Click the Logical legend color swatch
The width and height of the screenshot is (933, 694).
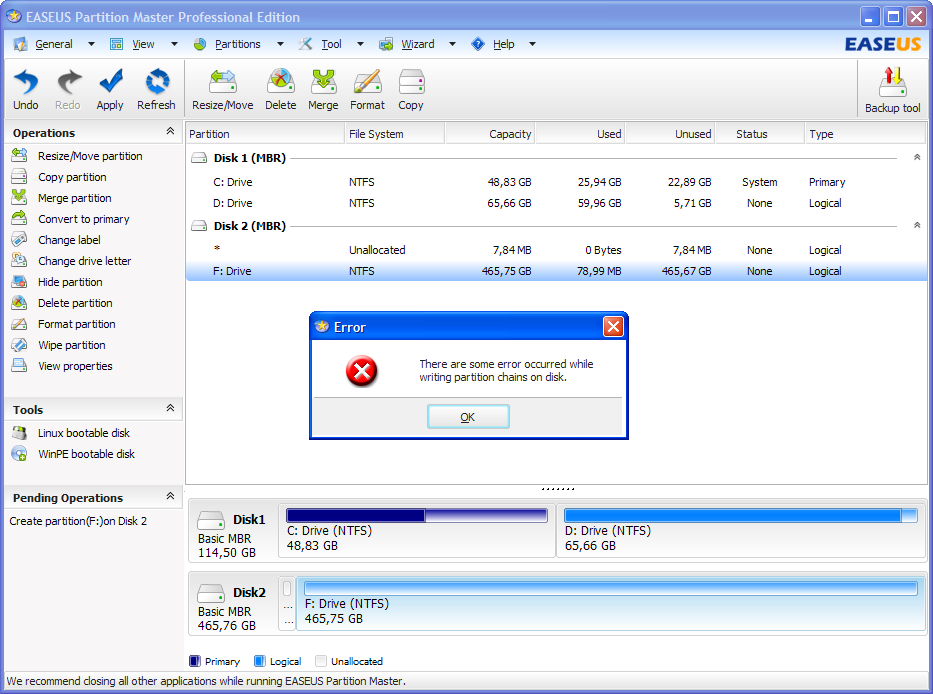[x=259, y=661]
